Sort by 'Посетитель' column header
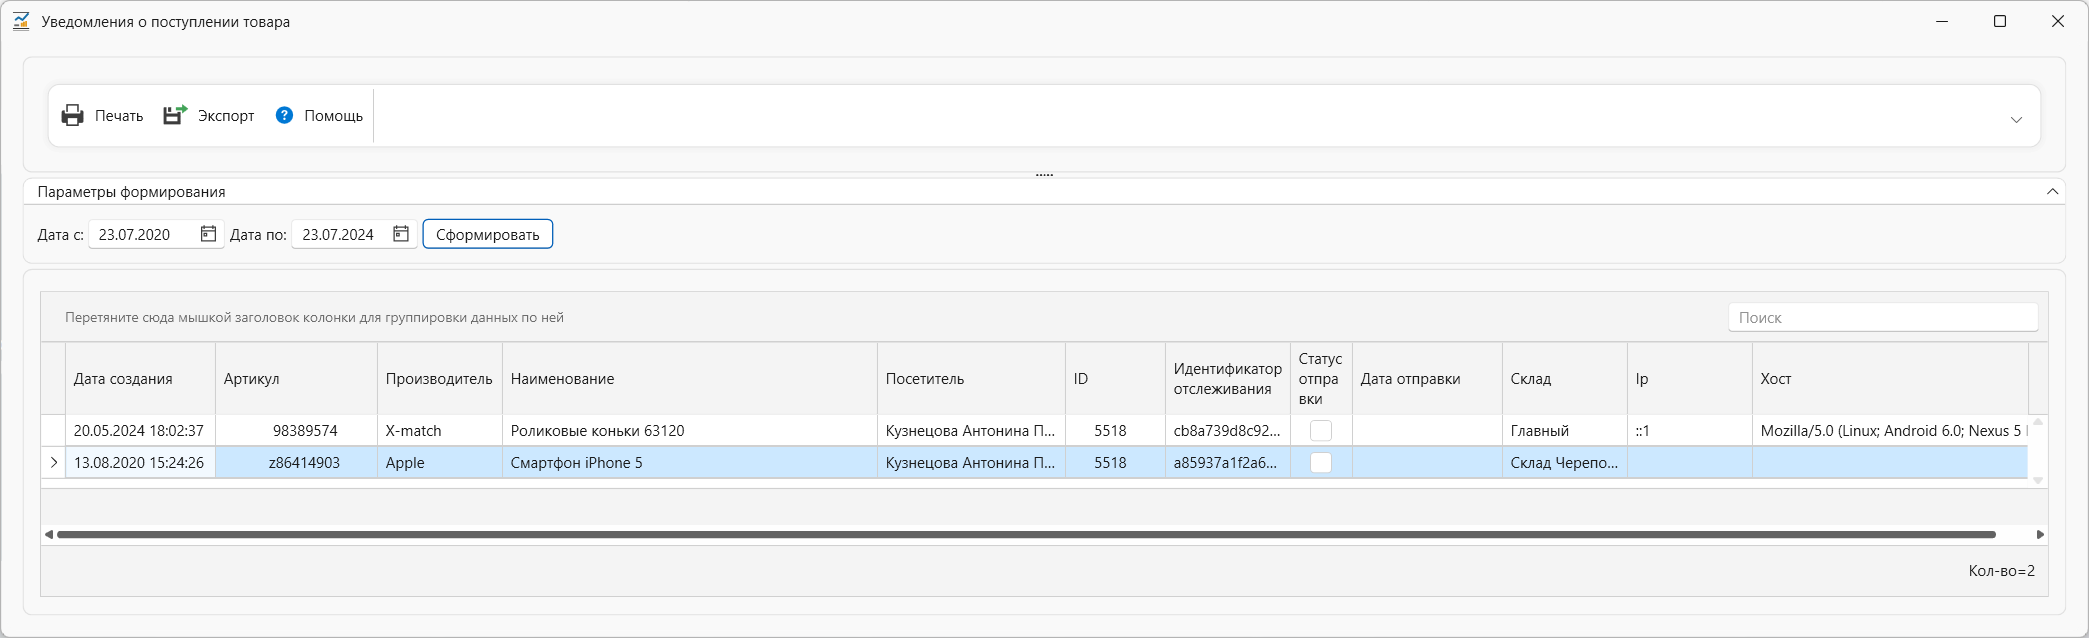 971,379
